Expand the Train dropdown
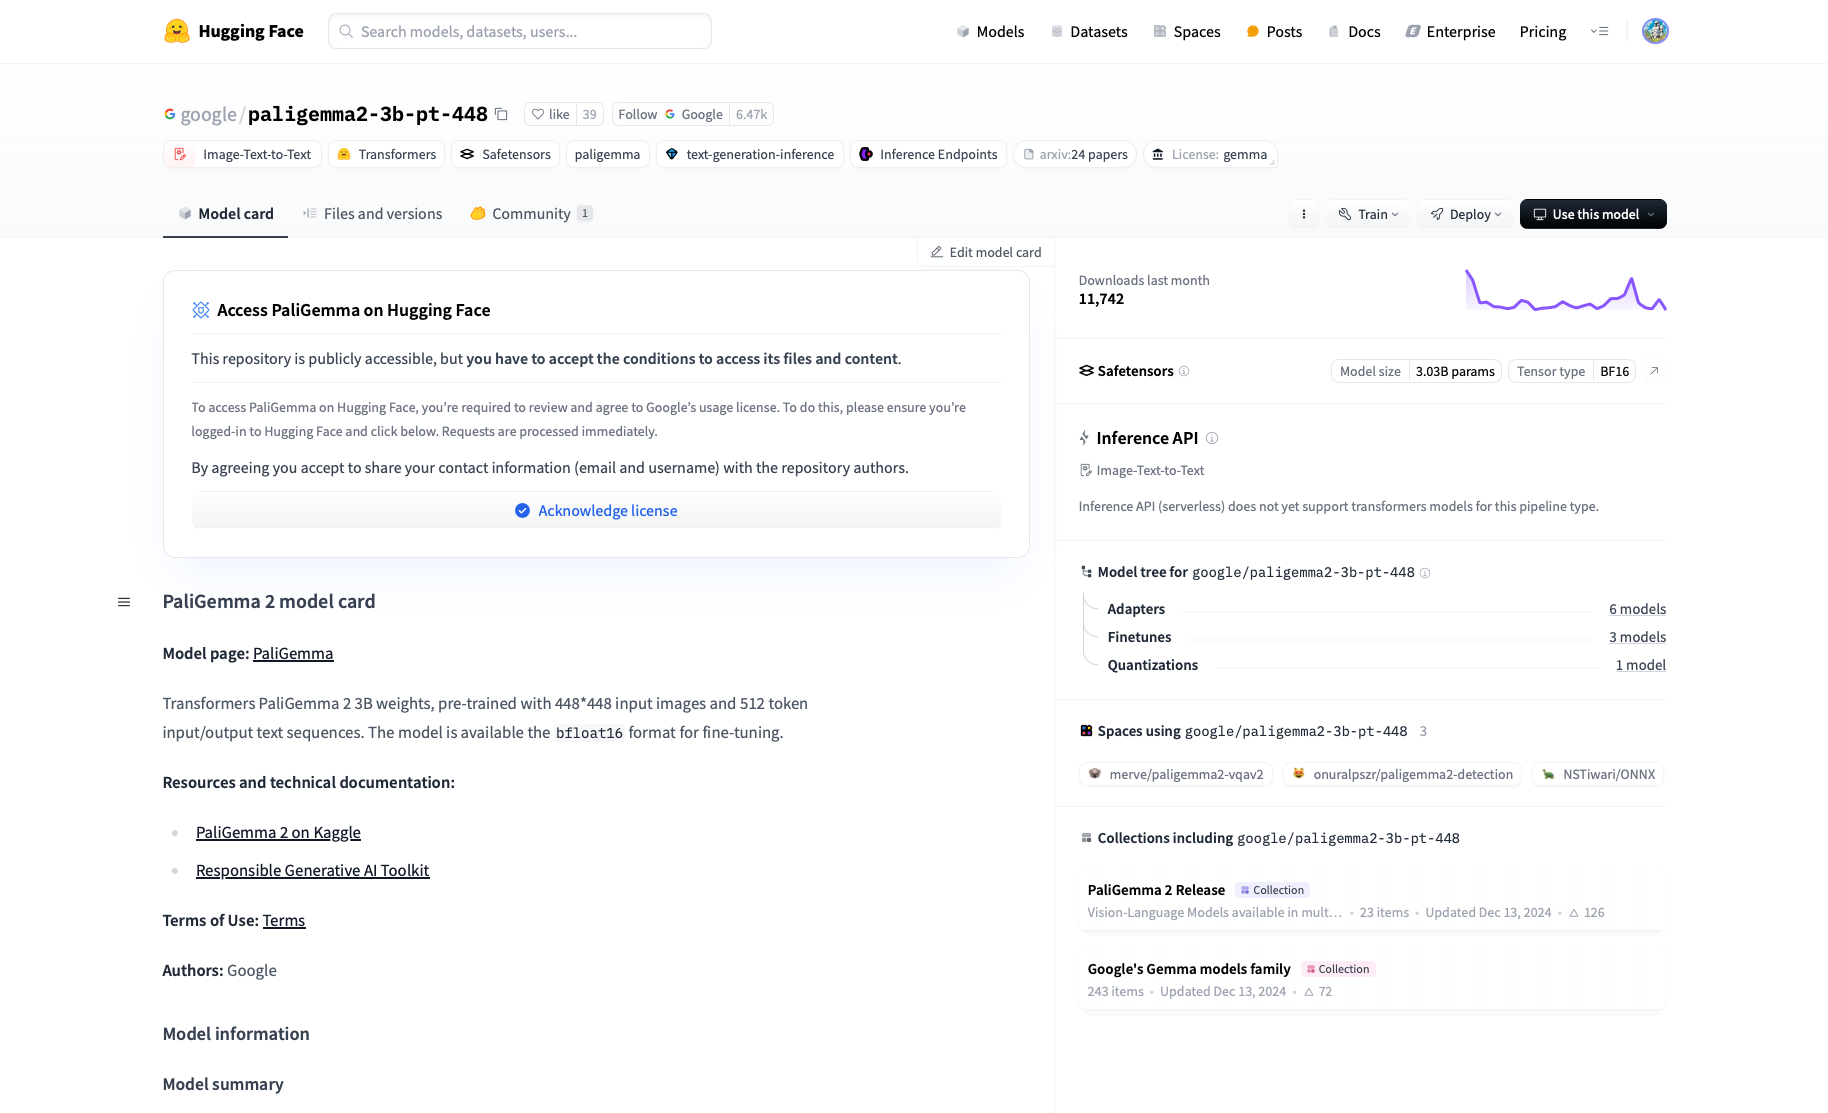The height and width of the screenshot is (1113, 1828). [x=1368, y=214]
